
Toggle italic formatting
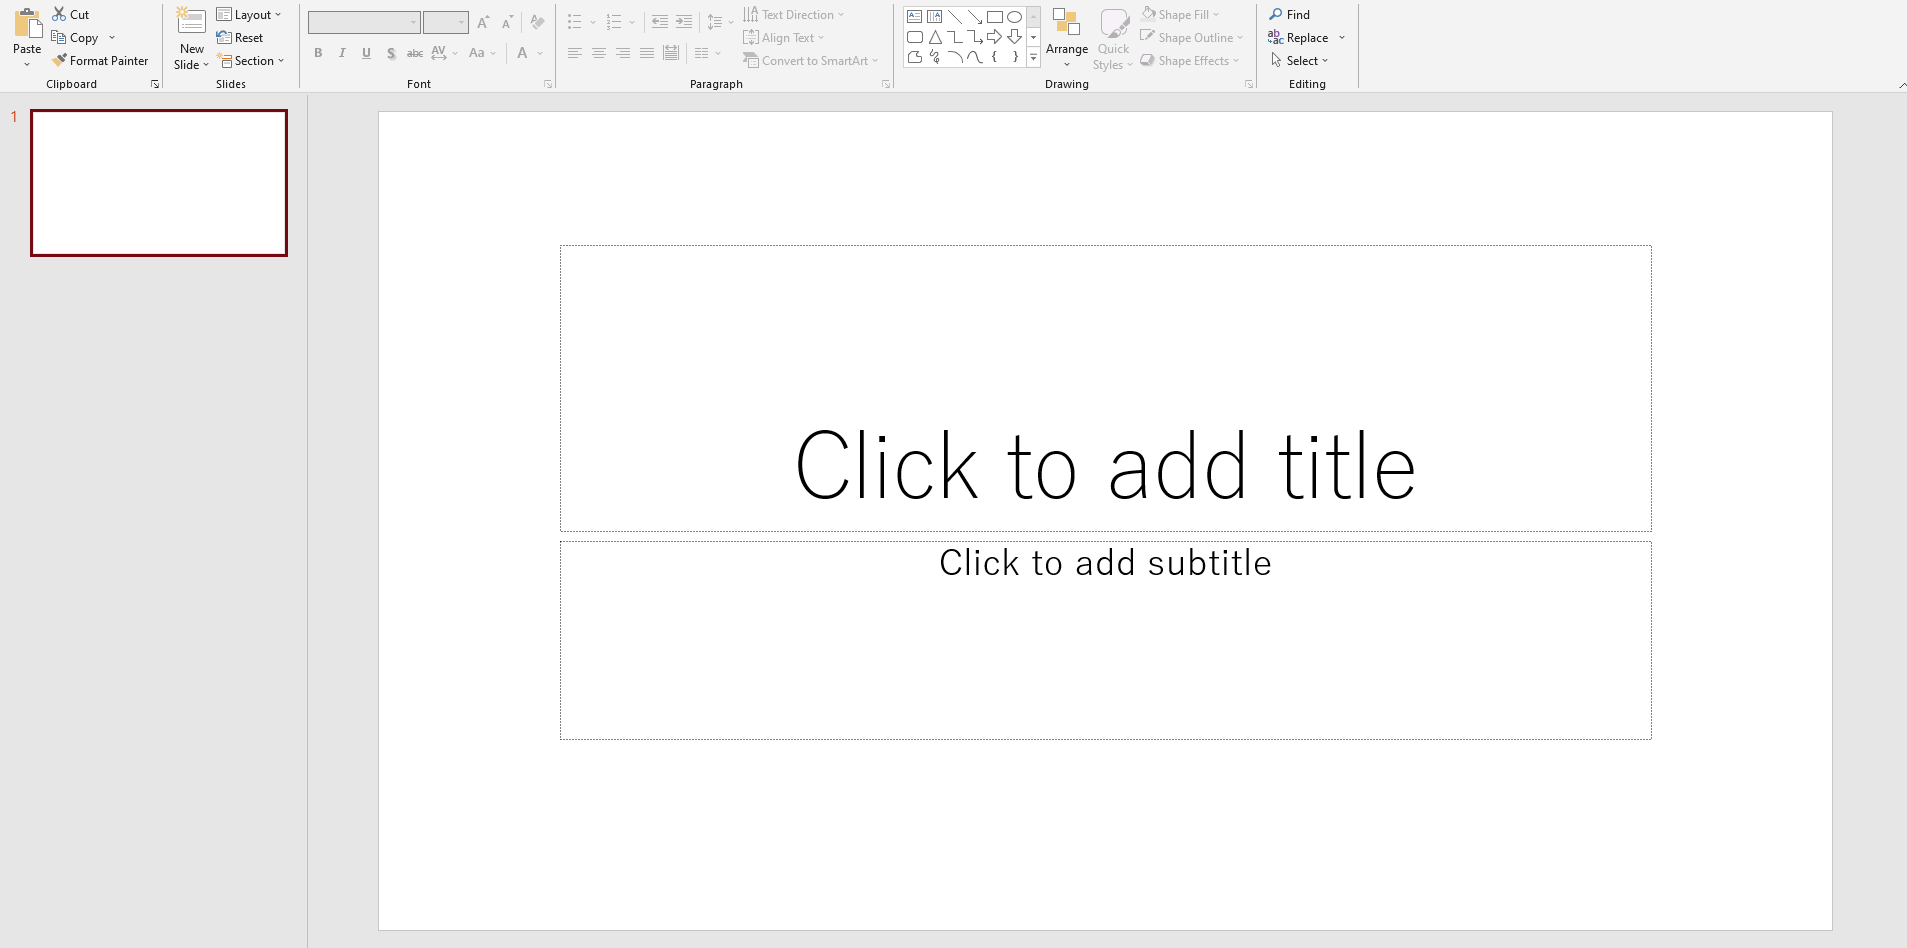point(342,53)
